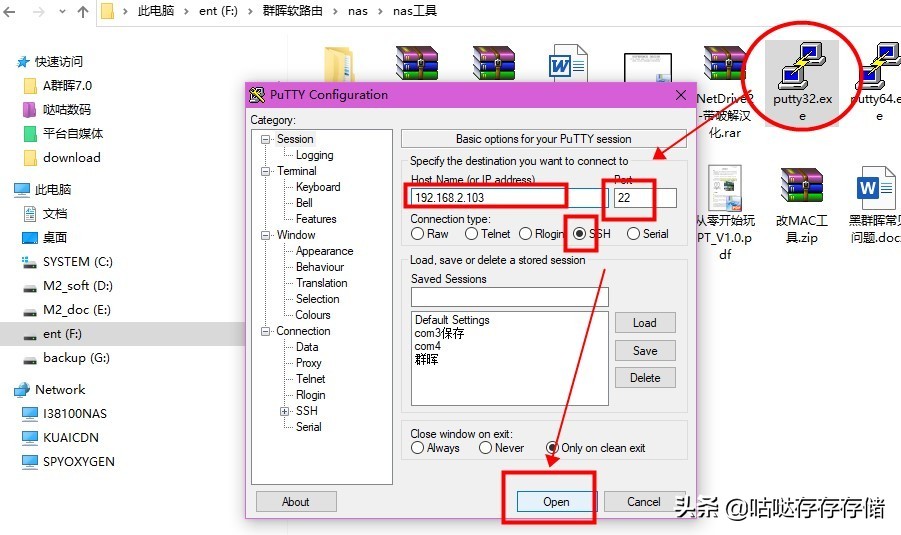This screenshot has height=535, width=901.
Task: Expand the SSH tree node
Action: pos(284,411)
